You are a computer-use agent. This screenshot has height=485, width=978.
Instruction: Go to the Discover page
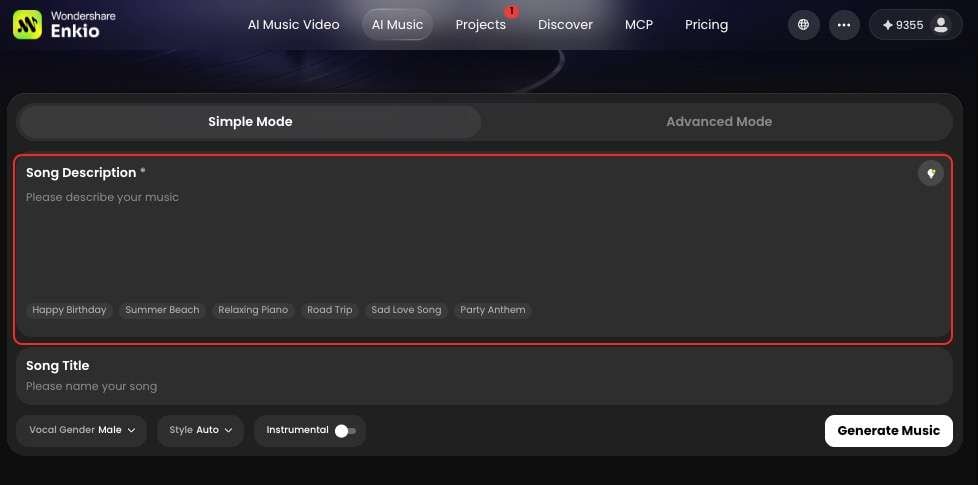click(x=565, y=25)
